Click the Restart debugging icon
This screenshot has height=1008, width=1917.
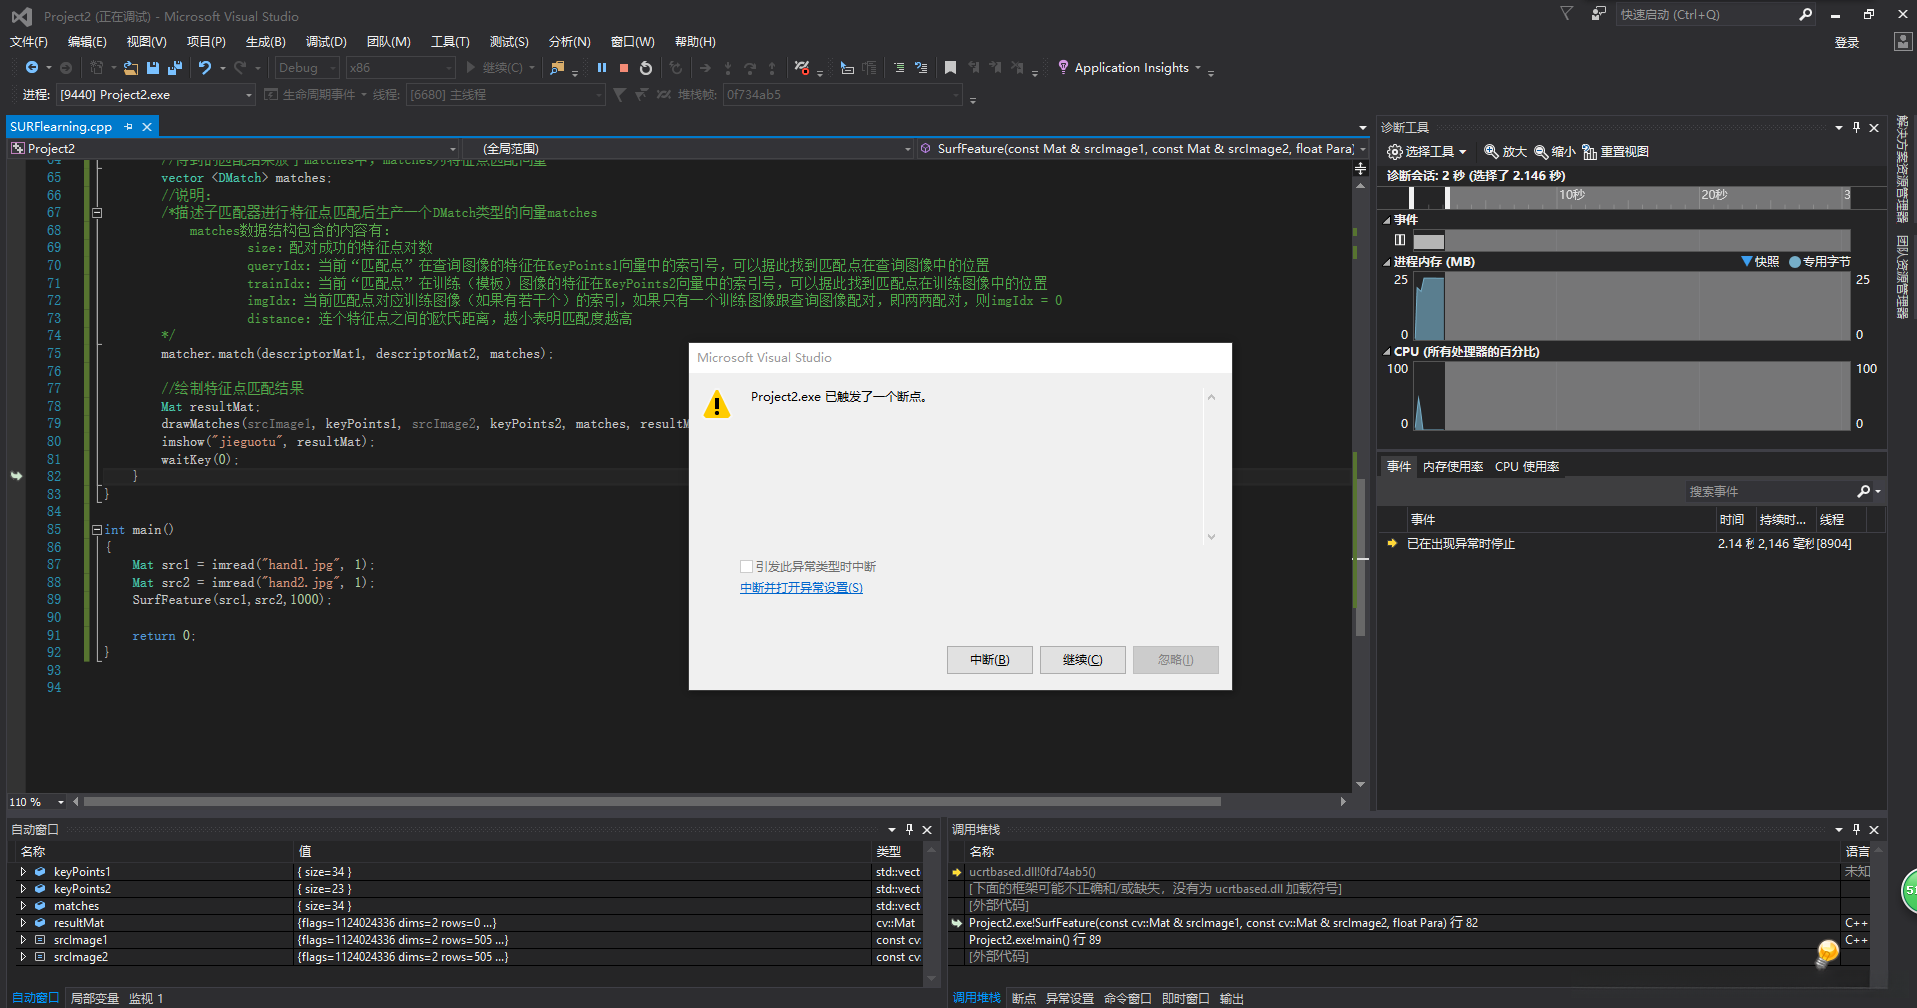[646, 68]
